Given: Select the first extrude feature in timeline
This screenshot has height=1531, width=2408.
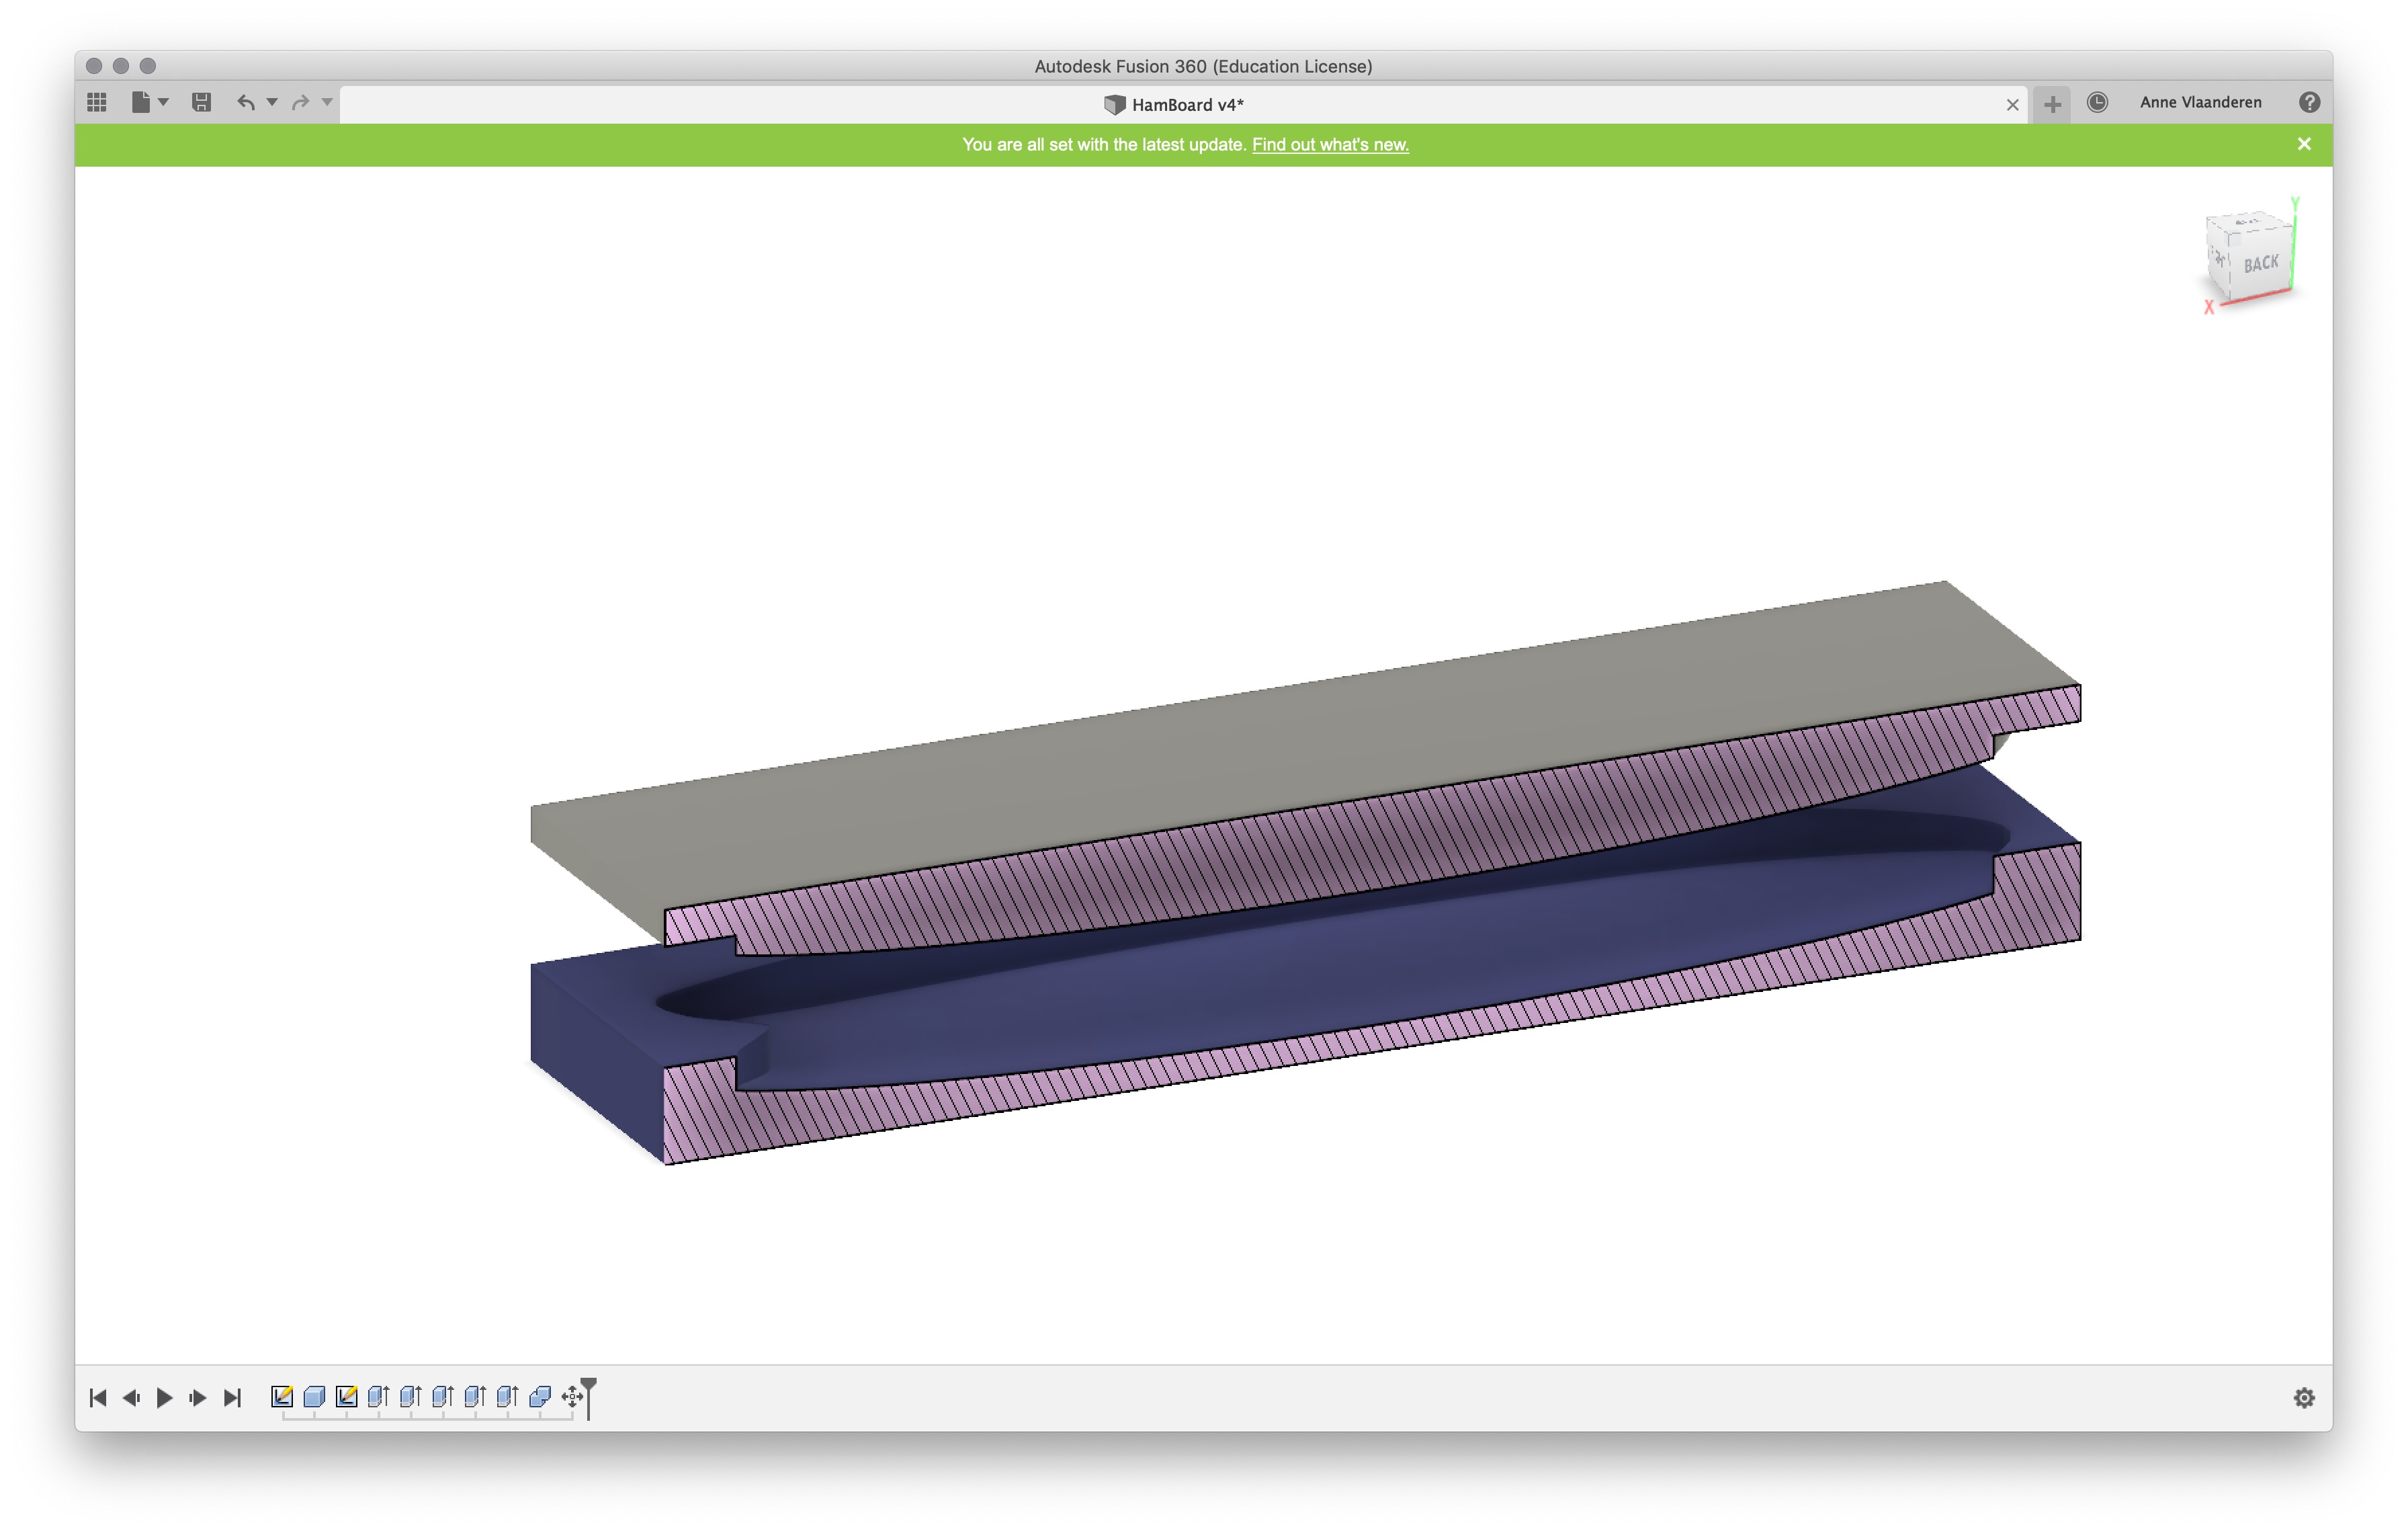Looking at the screenshot, I should pos(378,1396).
